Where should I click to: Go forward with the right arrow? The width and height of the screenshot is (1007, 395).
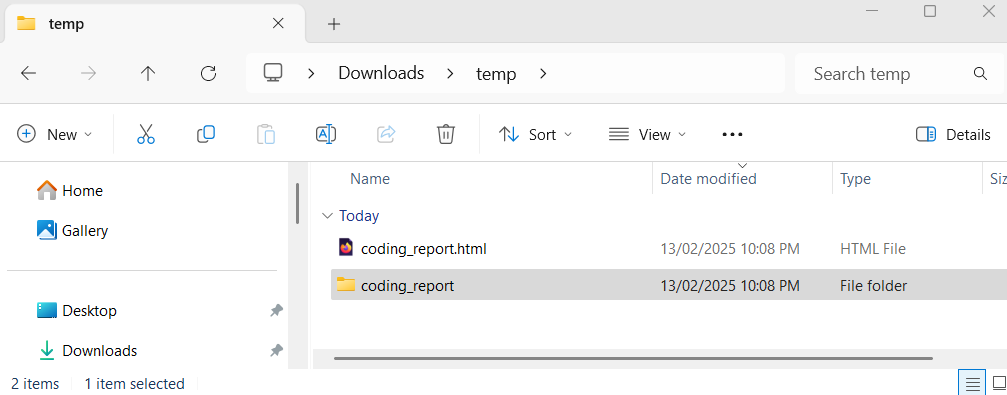pyautogui.click(x=88, y=73)
